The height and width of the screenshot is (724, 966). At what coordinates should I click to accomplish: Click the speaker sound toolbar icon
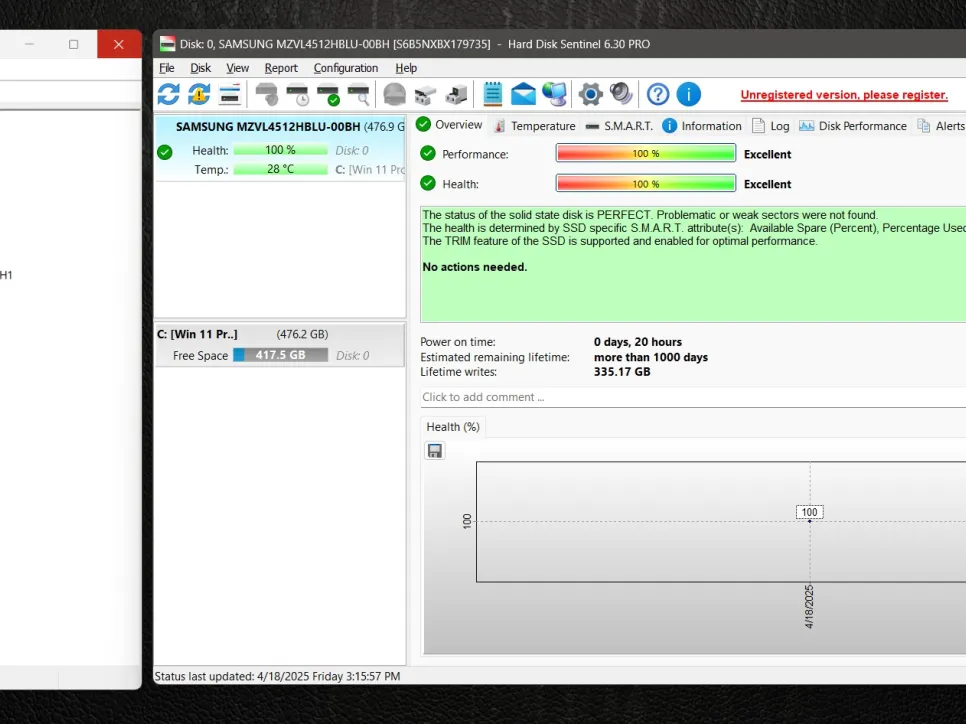621,94
